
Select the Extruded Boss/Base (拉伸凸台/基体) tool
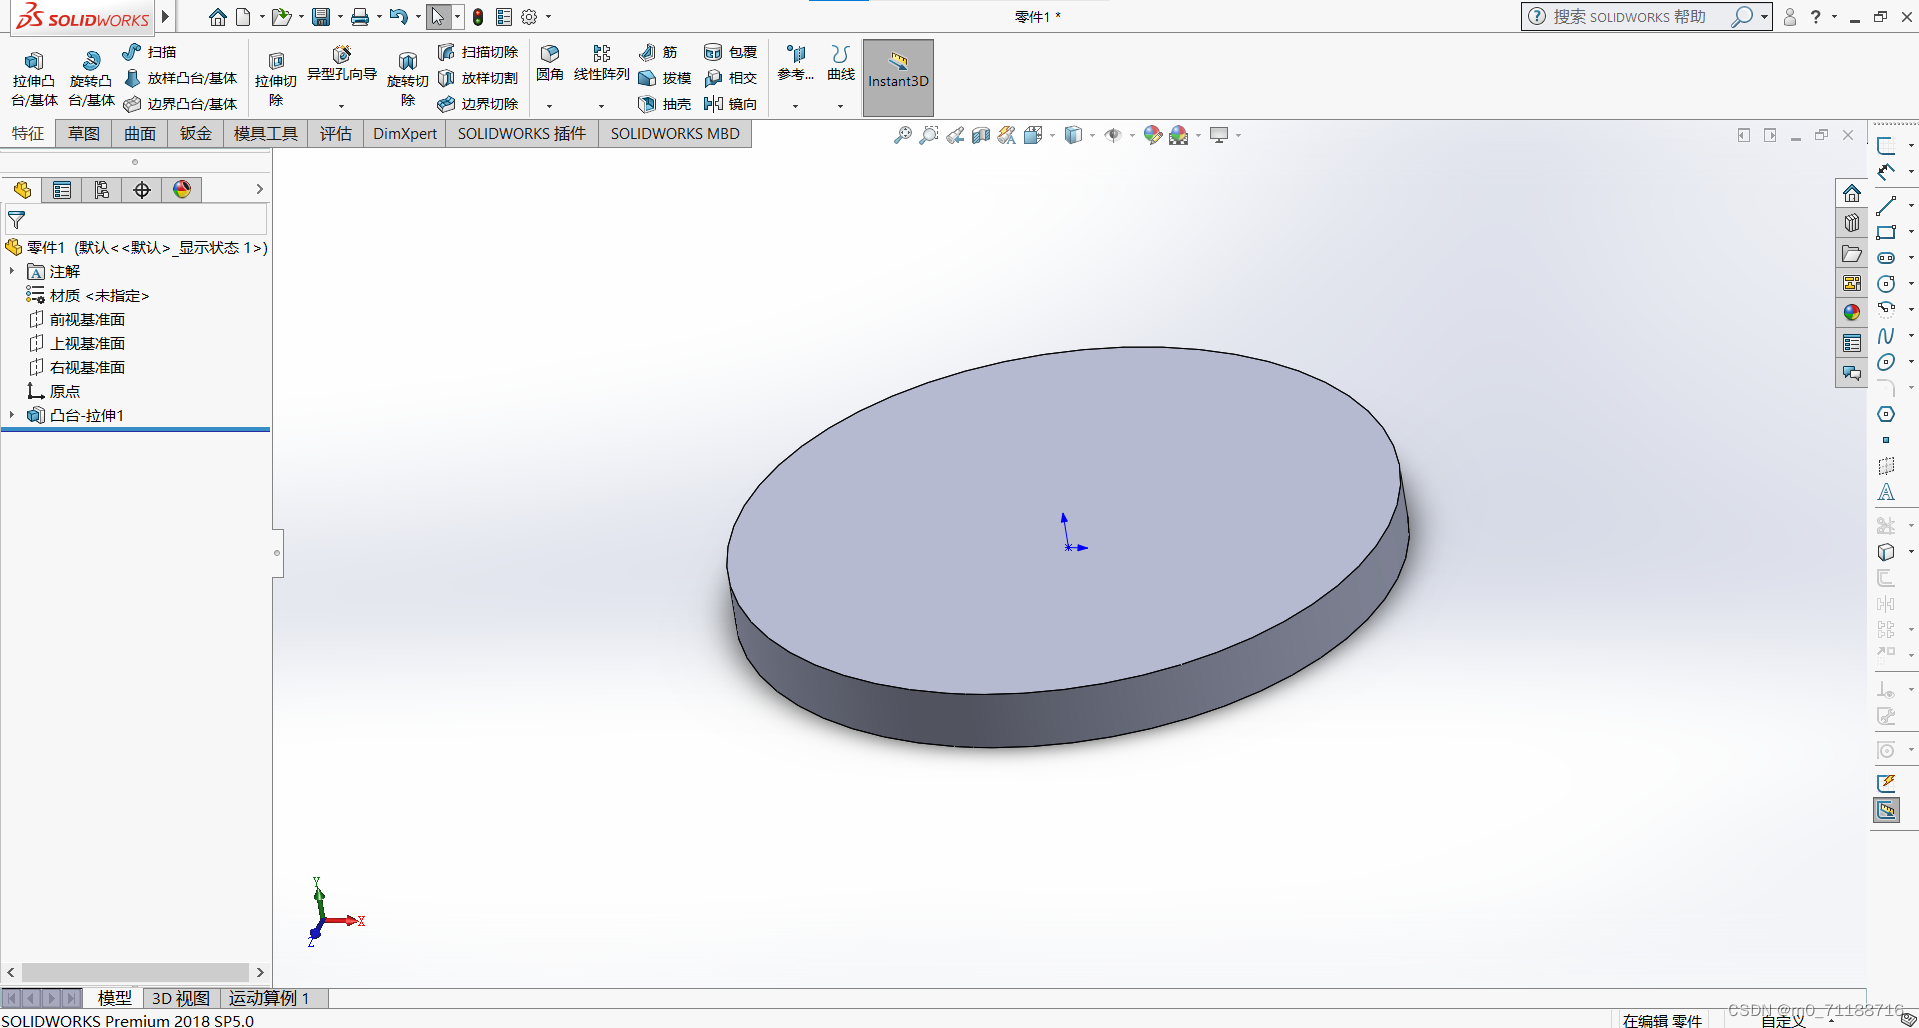(x=34, y=79)
